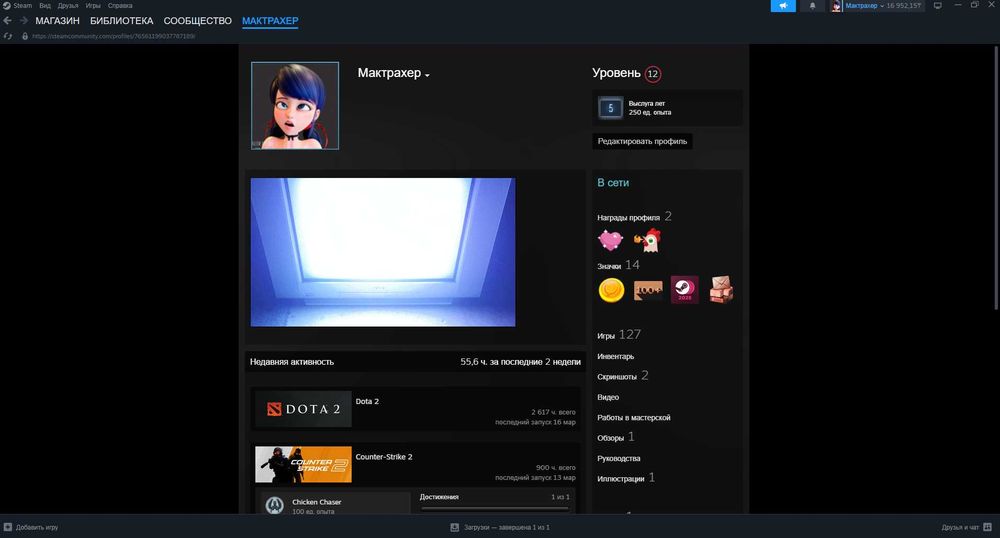This screenshot has height=538, width=1000.
Task: Click the В сети status text
Action: pyautogui.click(x=613, y=182)
